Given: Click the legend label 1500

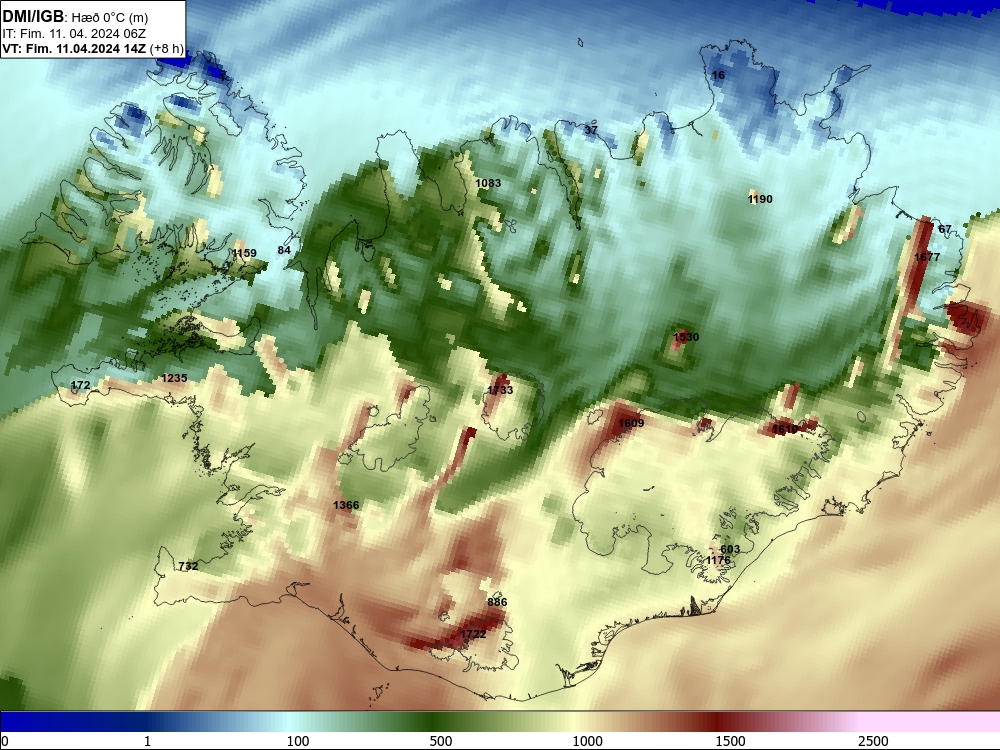Looking at the screenshot, I should [x=730, y=741].
